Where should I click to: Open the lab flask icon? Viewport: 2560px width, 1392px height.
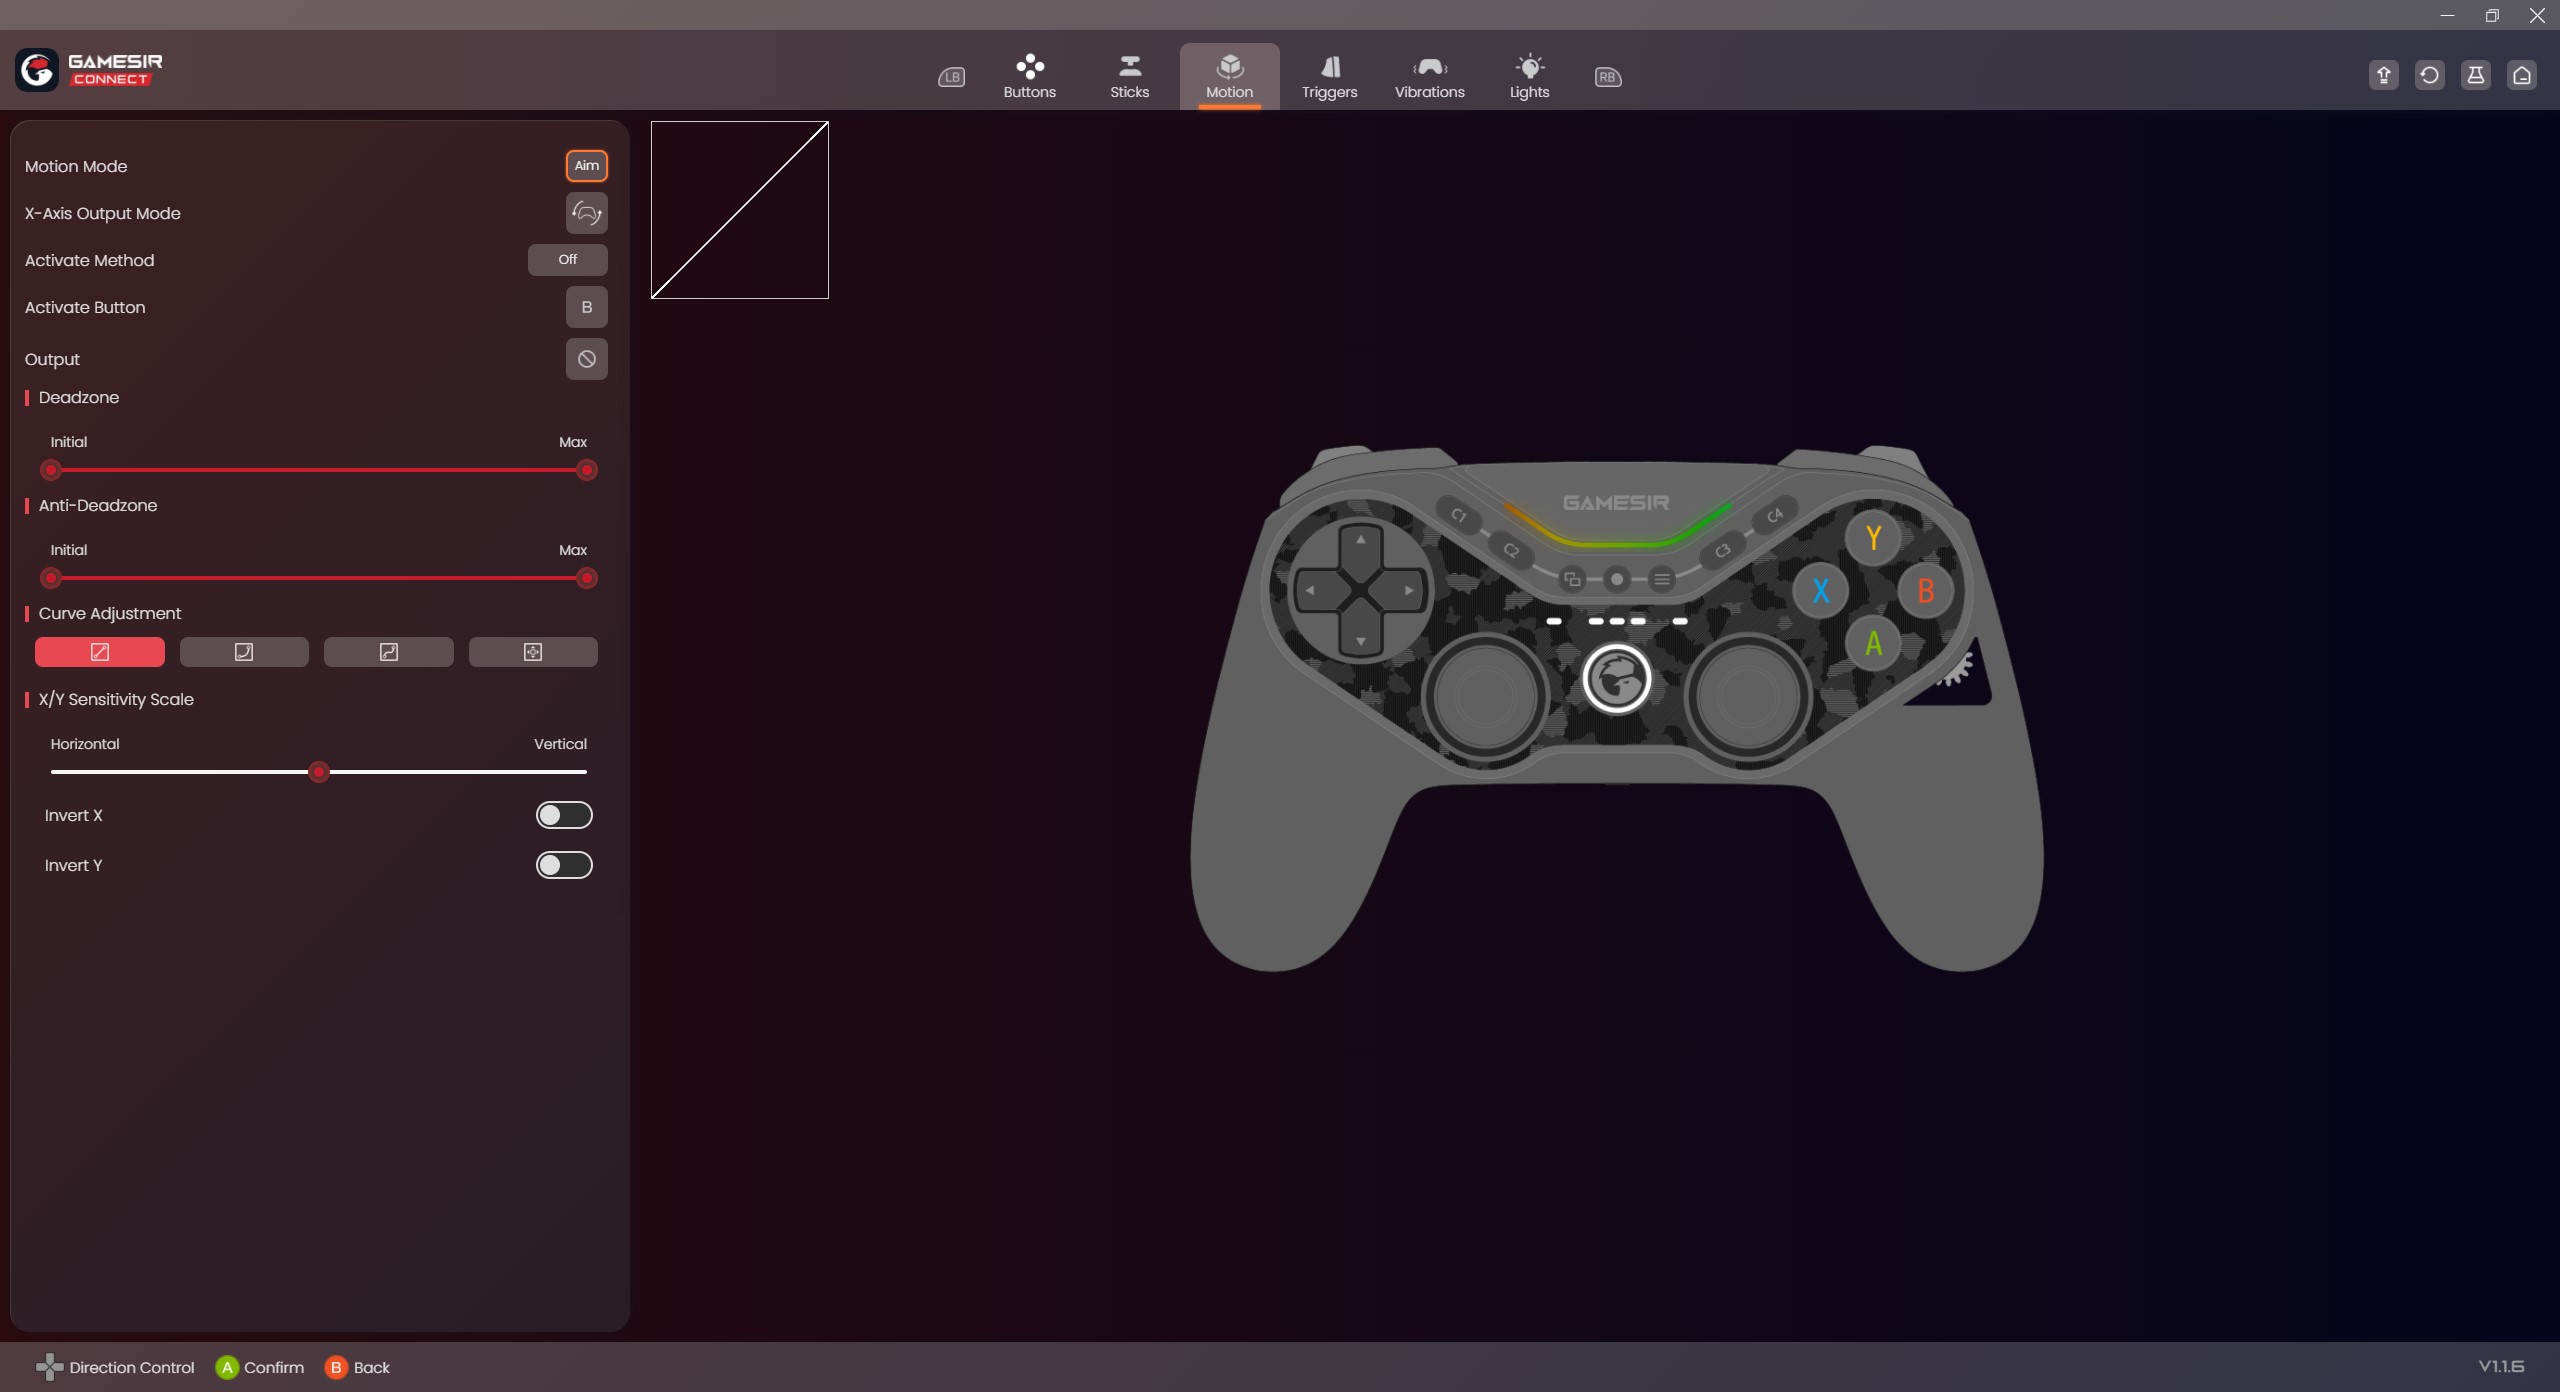pyautogui.click(x=2476, y=75)
